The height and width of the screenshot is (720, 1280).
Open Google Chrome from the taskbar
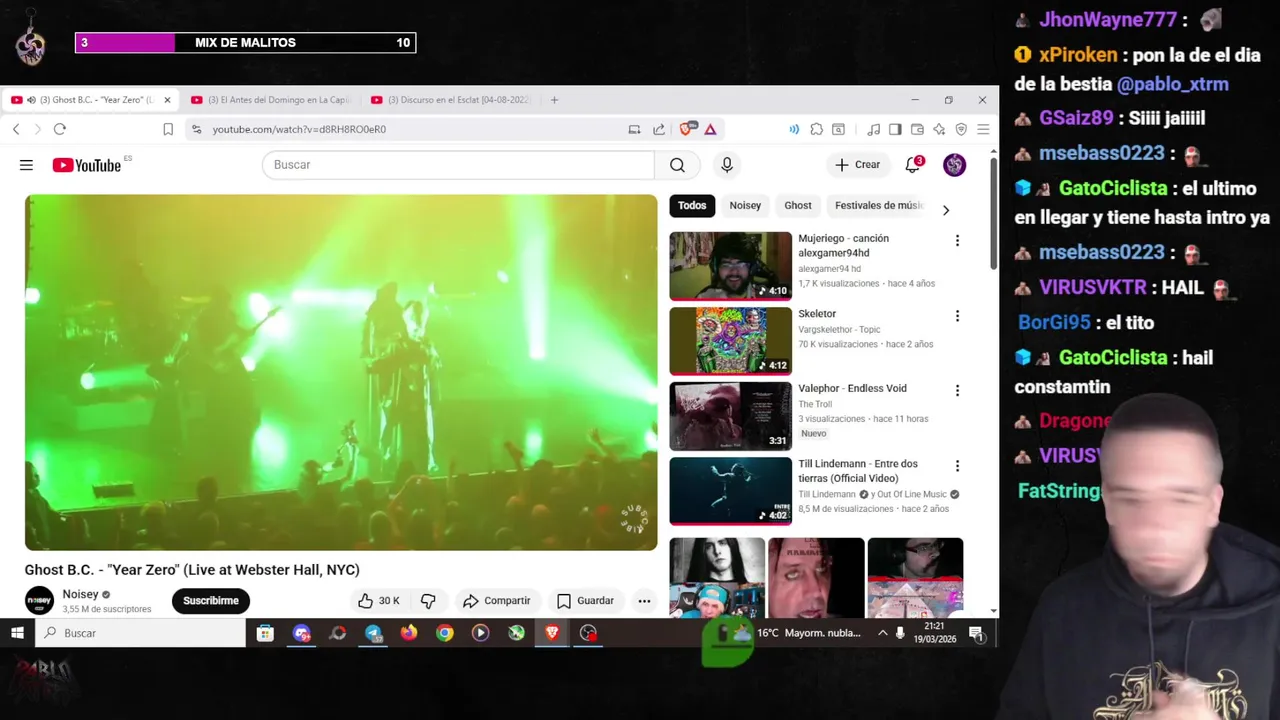coord(444,633)
